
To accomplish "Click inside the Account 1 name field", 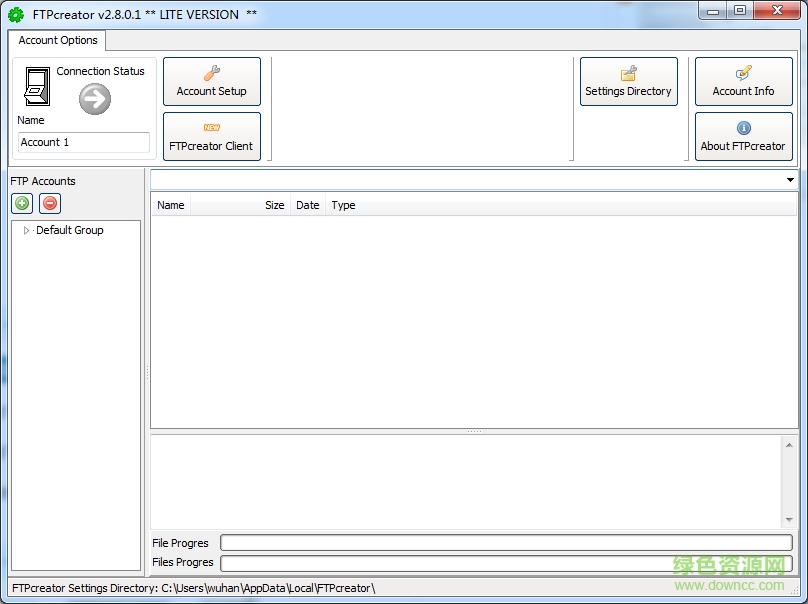I will (x=83, y=142).
